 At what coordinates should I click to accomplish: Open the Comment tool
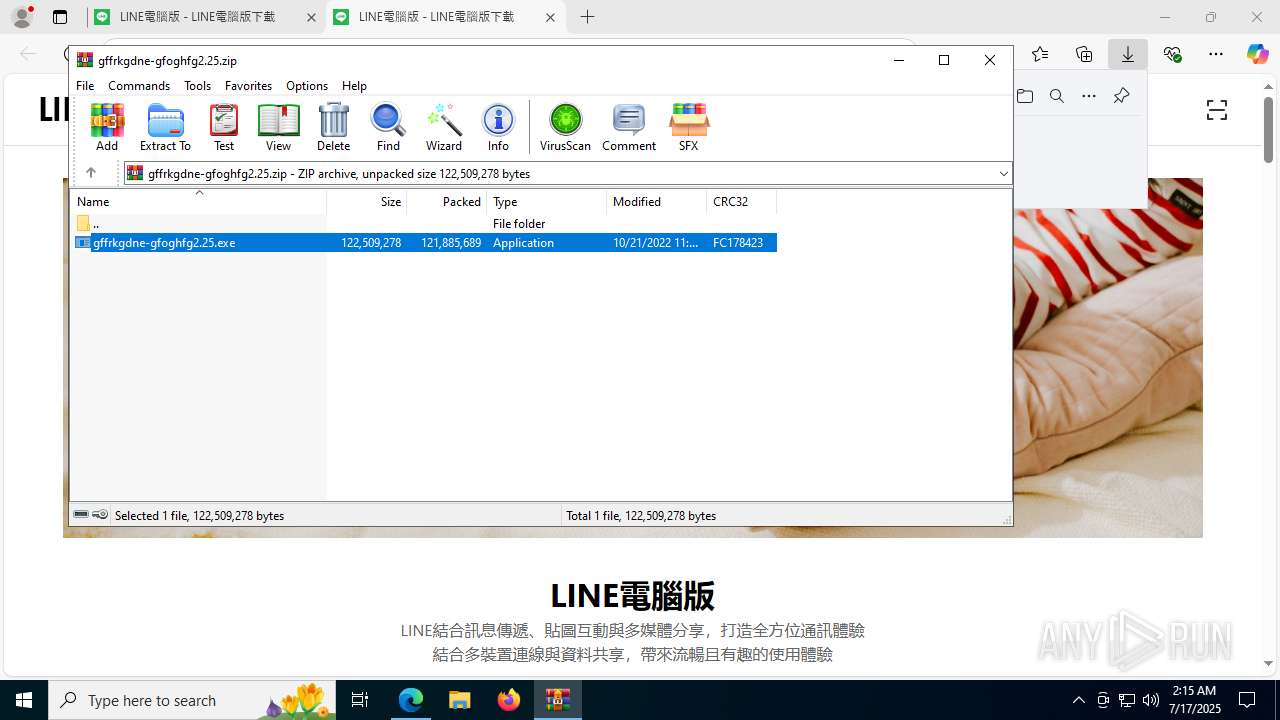point(629,127)
